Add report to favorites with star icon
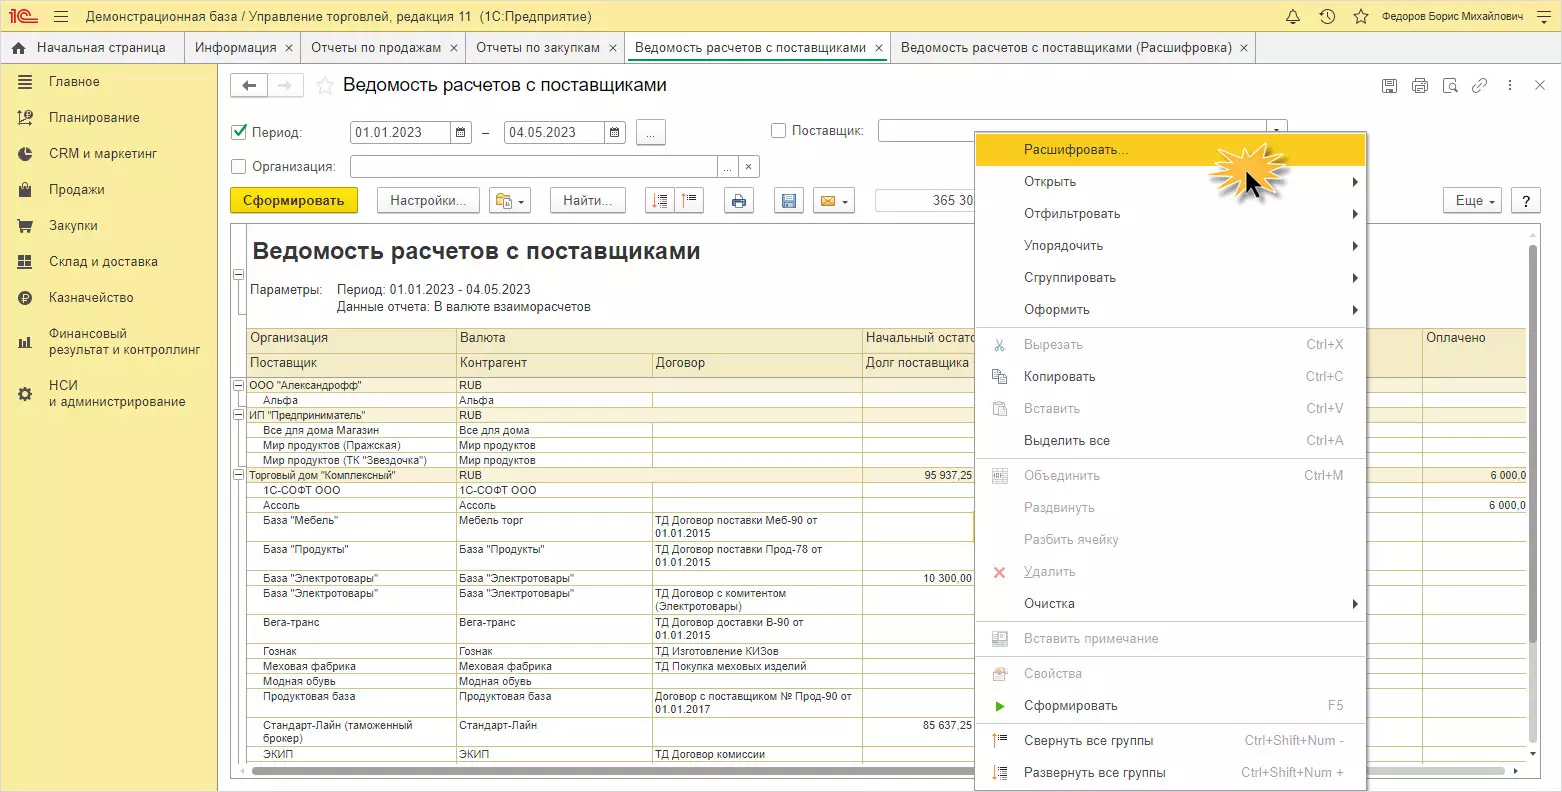Viewport: 1562px width, 792px height. point(324,86)
